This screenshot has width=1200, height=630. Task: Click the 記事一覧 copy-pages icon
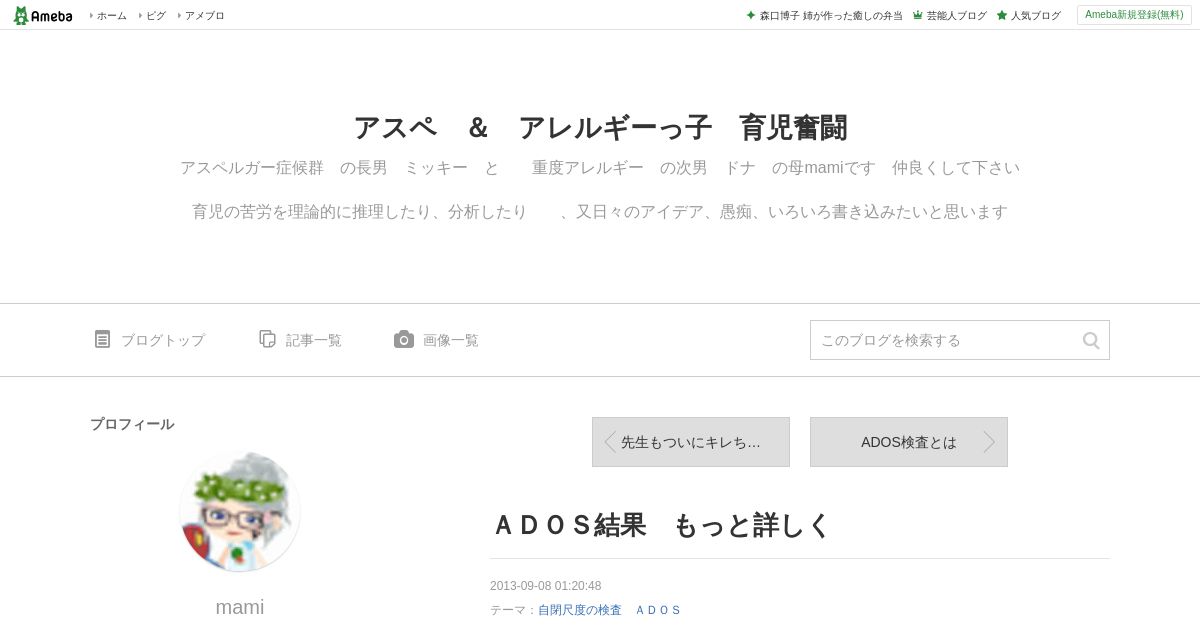tap(267, 339)
